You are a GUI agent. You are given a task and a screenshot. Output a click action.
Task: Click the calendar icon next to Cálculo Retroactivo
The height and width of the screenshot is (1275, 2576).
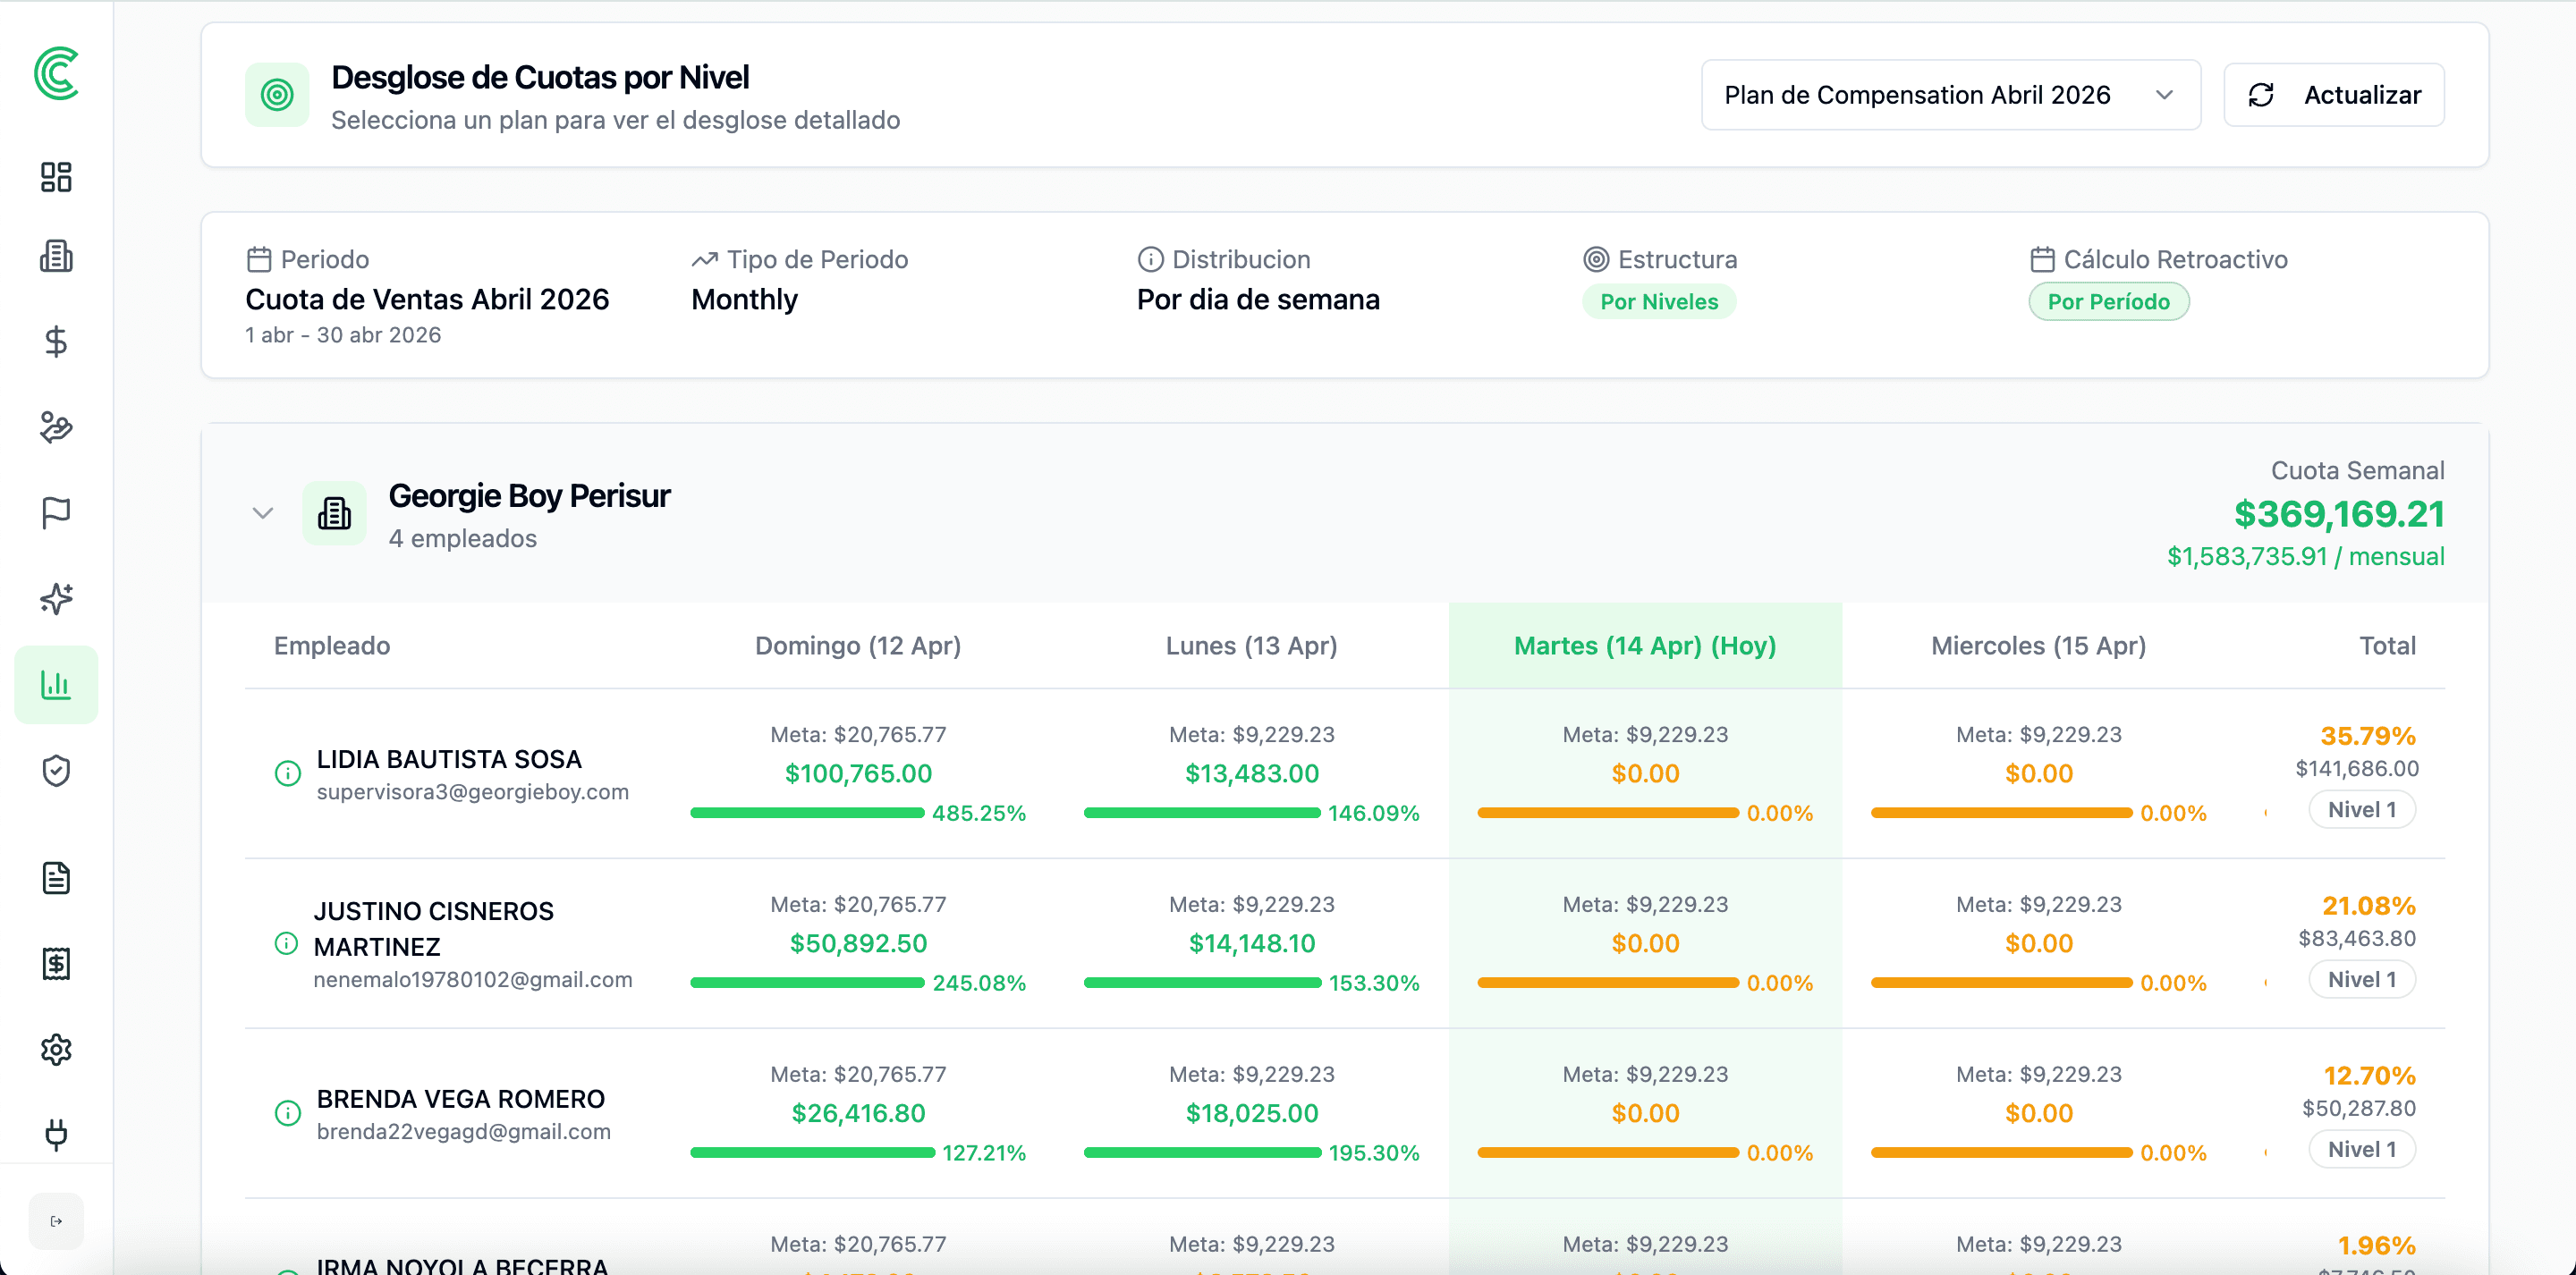click(x=2042, y=260)
